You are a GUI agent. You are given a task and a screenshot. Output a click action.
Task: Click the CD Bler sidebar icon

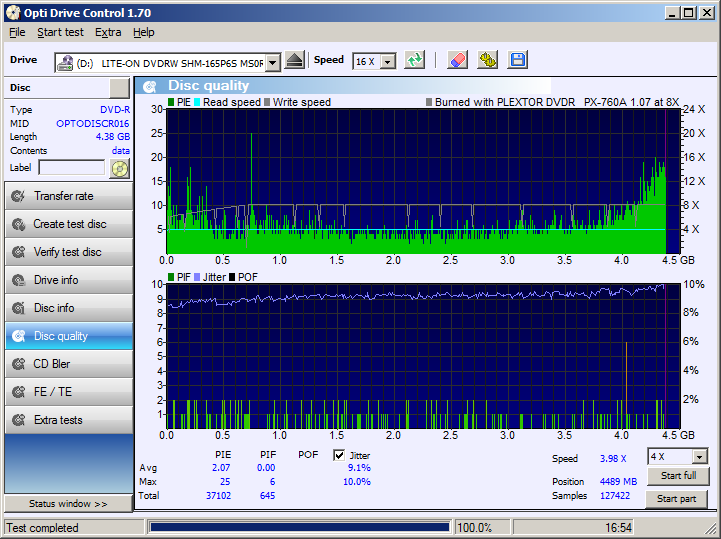coord(18,364)
